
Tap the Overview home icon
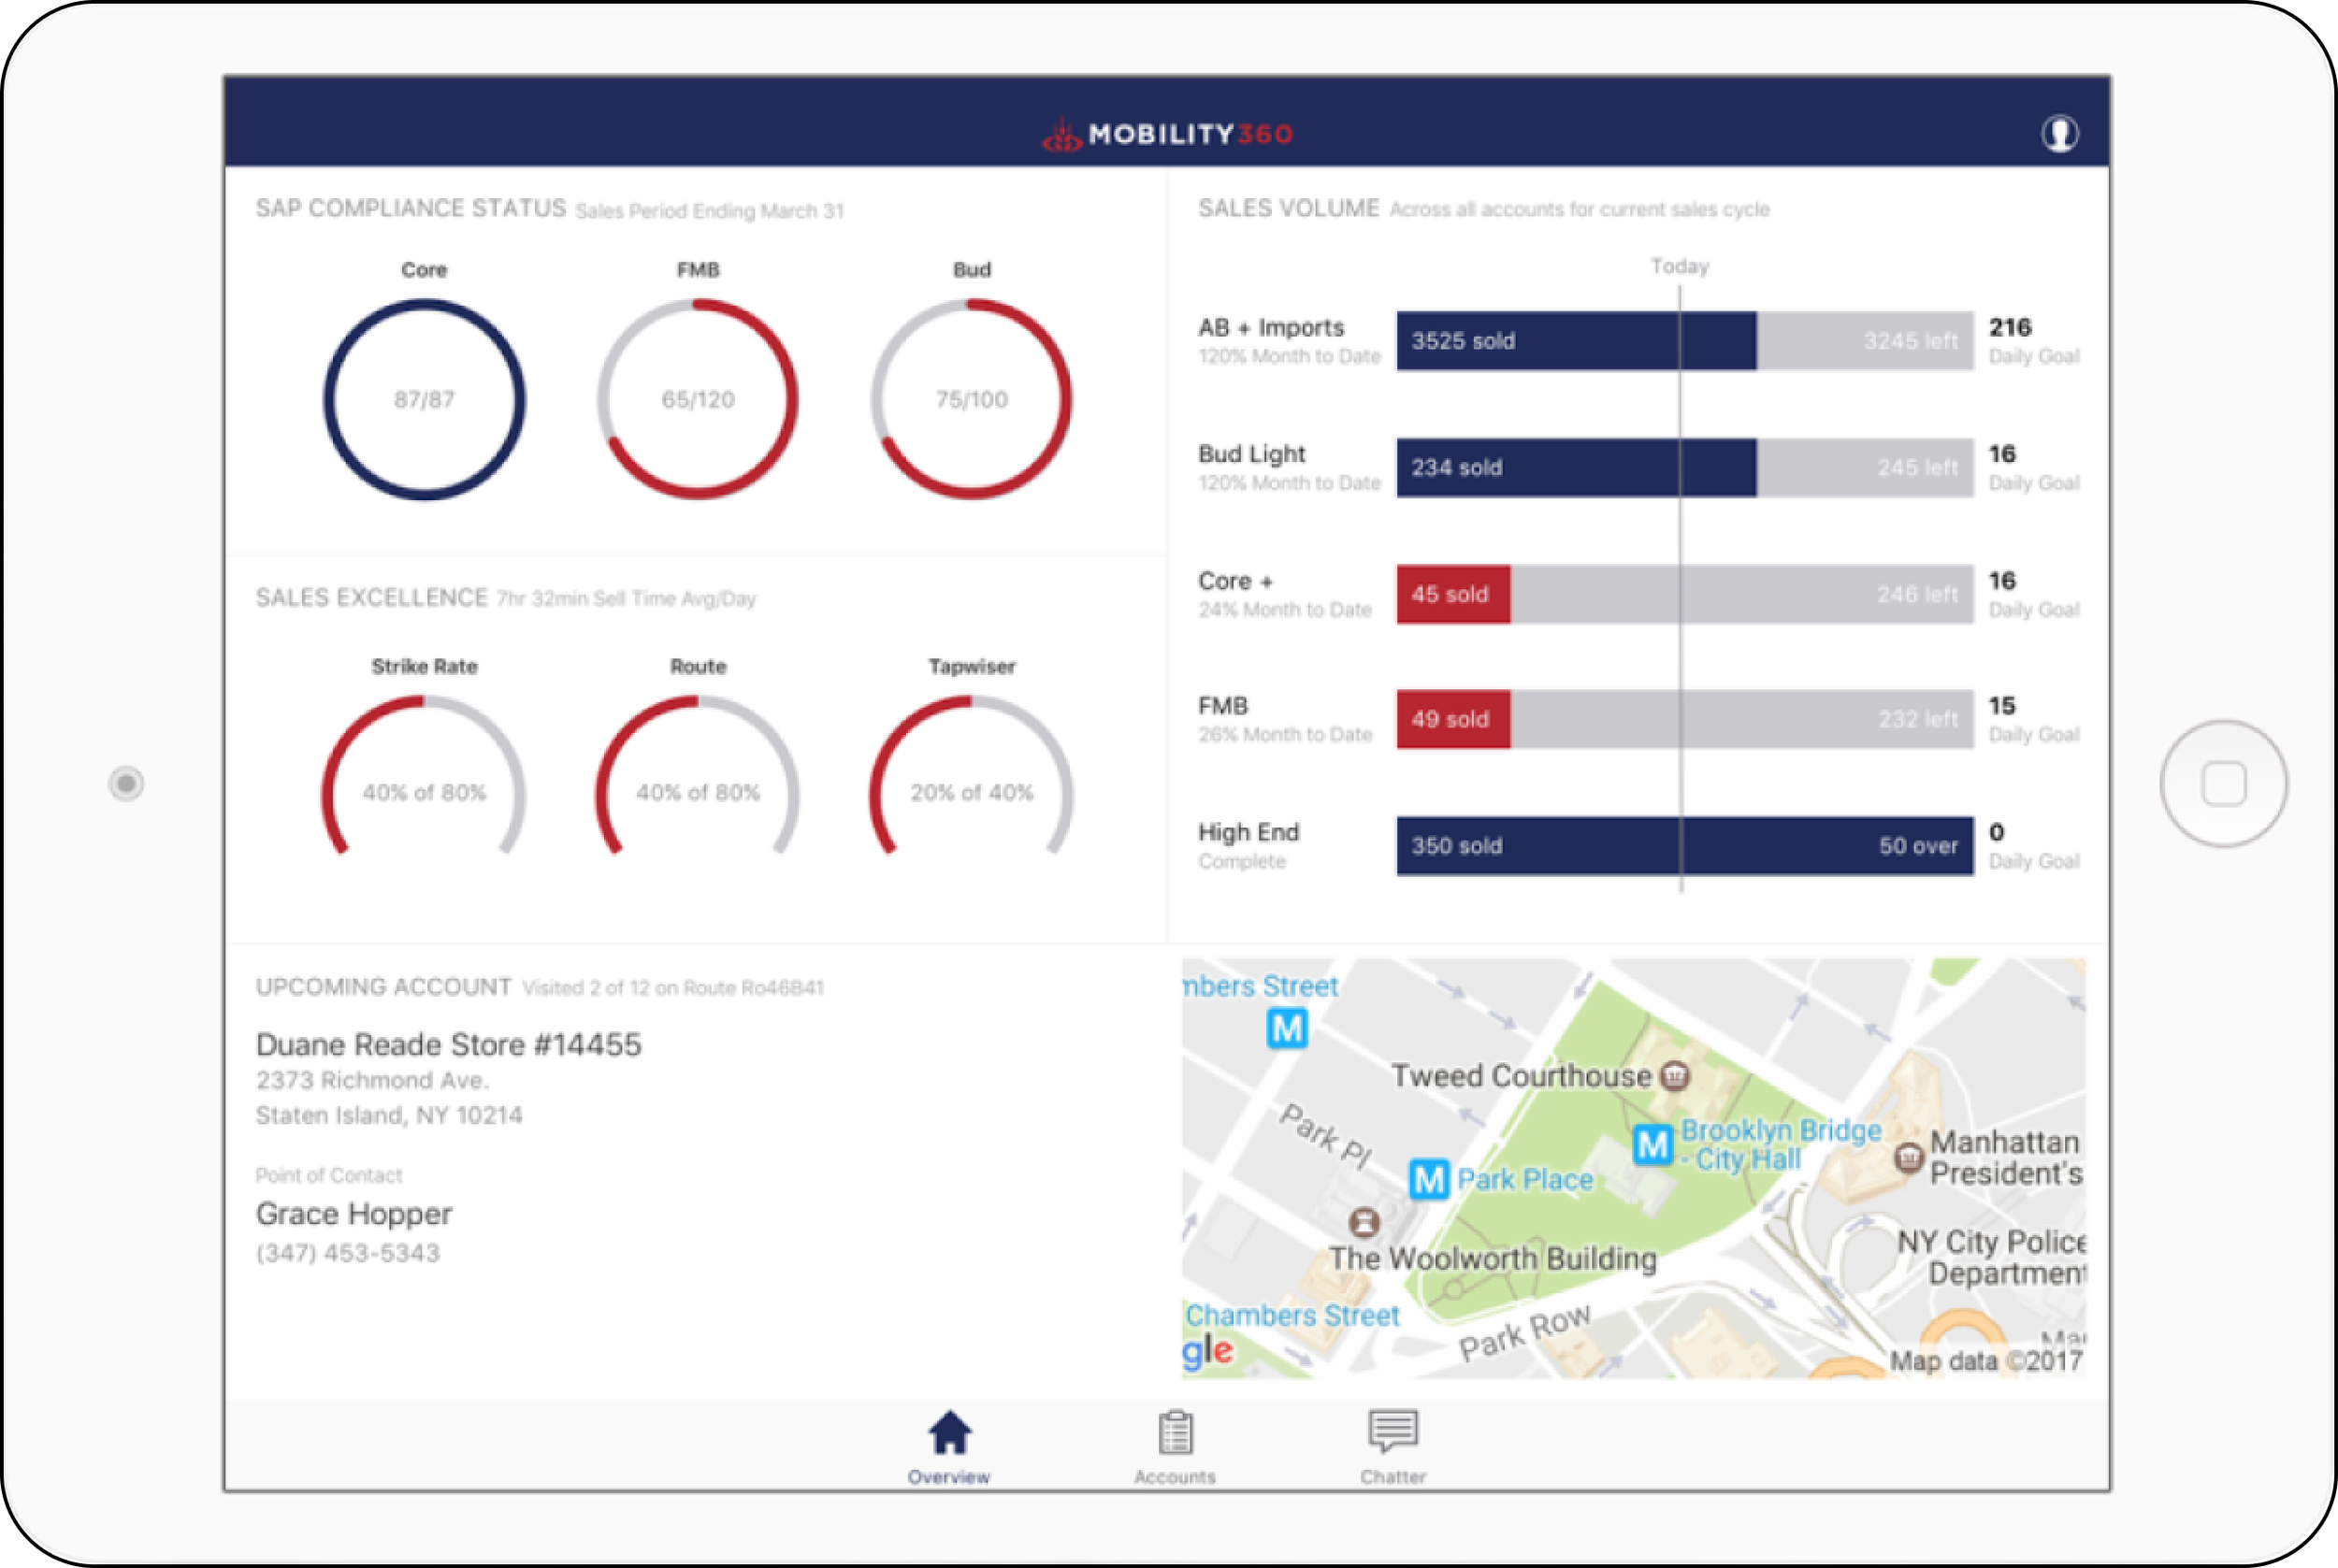coord(949,1433)
